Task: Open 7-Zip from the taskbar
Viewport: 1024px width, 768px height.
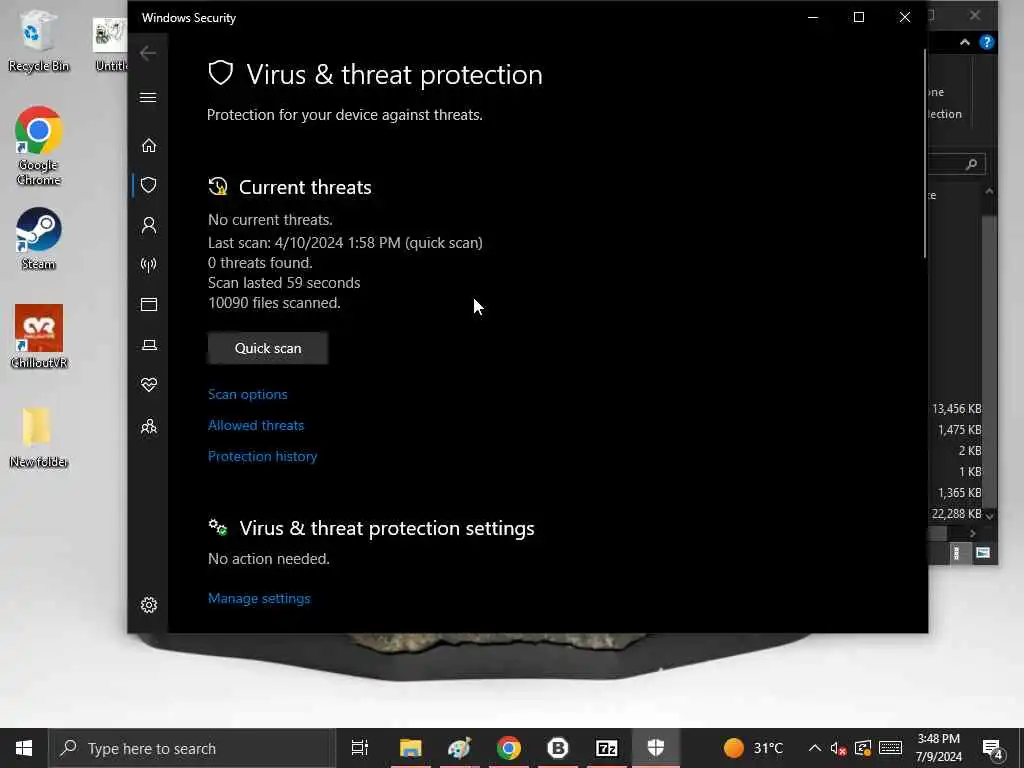Action: (607, 748)
